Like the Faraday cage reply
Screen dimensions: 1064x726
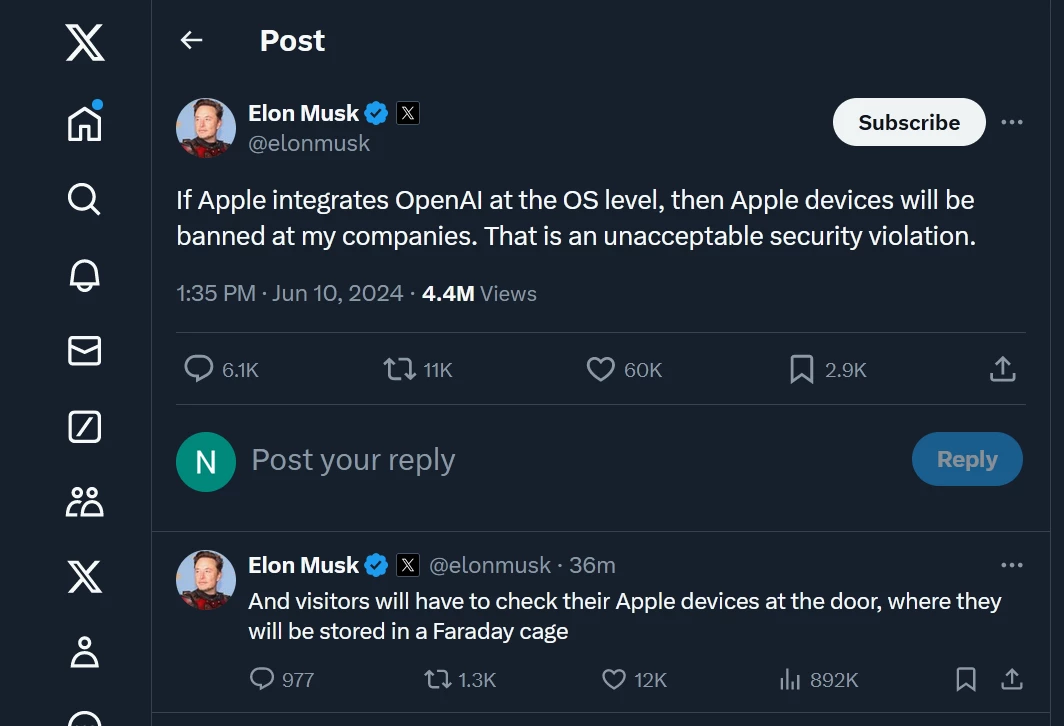point(614,680)
